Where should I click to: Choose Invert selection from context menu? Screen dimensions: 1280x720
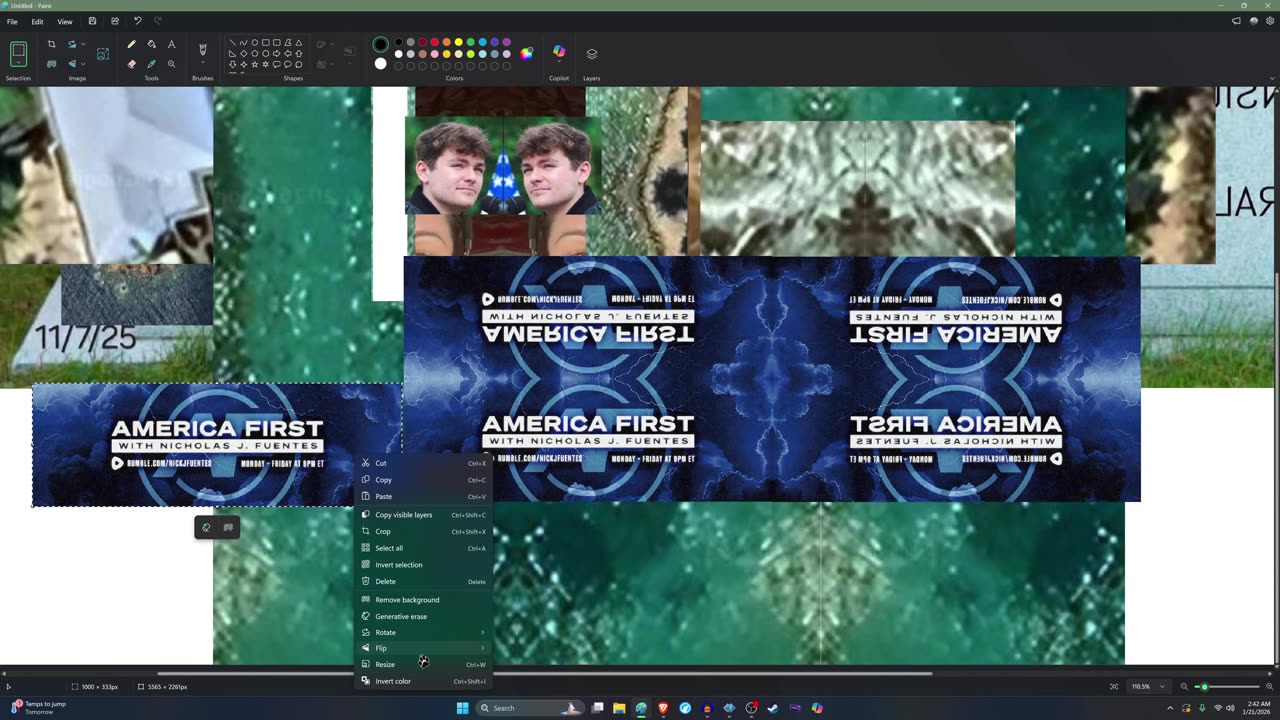(x=424, y=565)
